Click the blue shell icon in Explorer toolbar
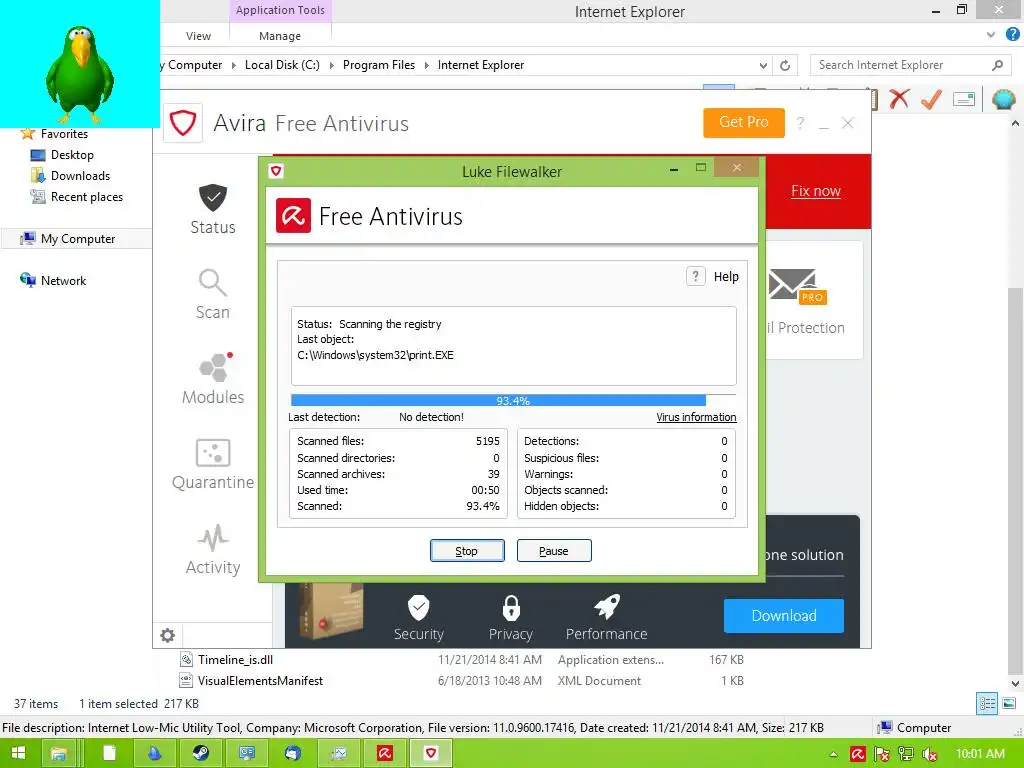 coord(1003,99)
